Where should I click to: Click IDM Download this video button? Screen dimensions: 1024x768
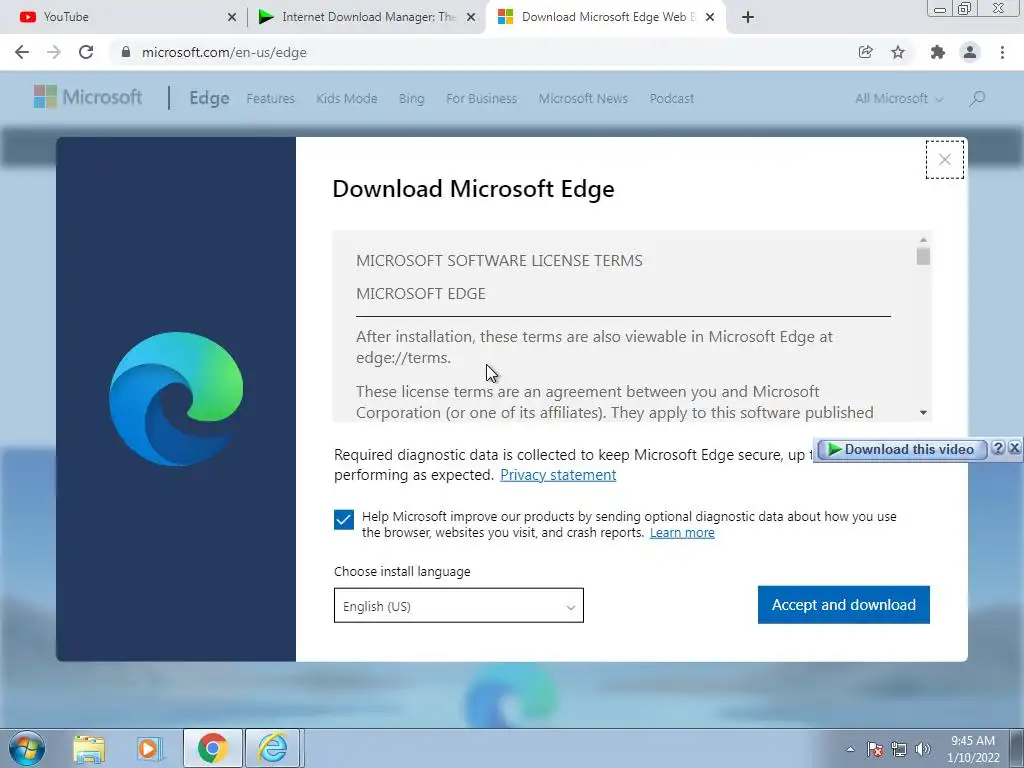901,449
